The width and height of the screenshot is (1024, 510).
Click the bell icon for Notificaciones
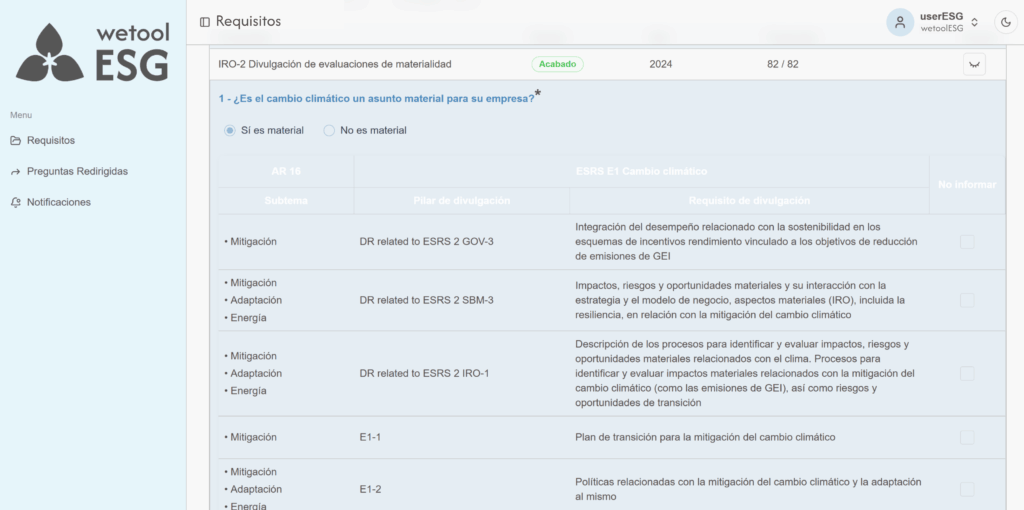[x=16, y=203]
